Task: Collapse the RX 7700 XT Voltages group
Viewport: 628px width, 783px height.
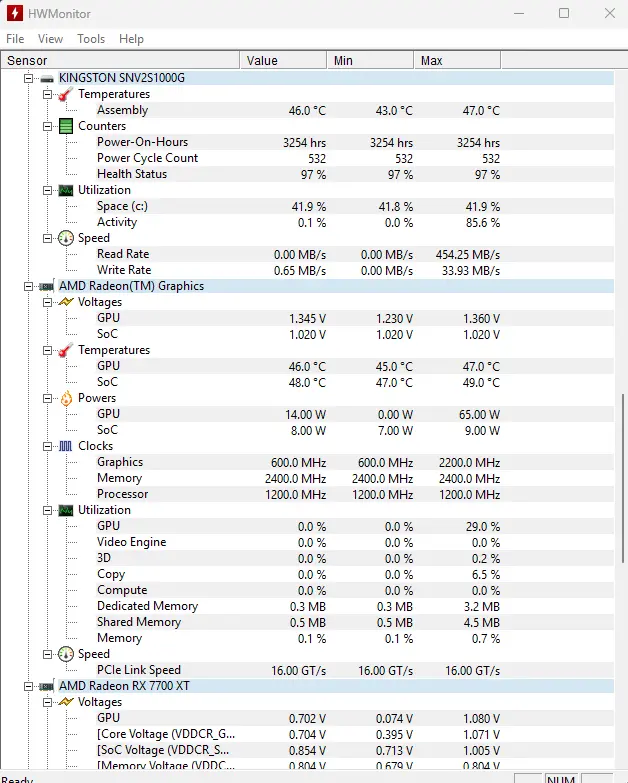Action: [x=47, y=702]
